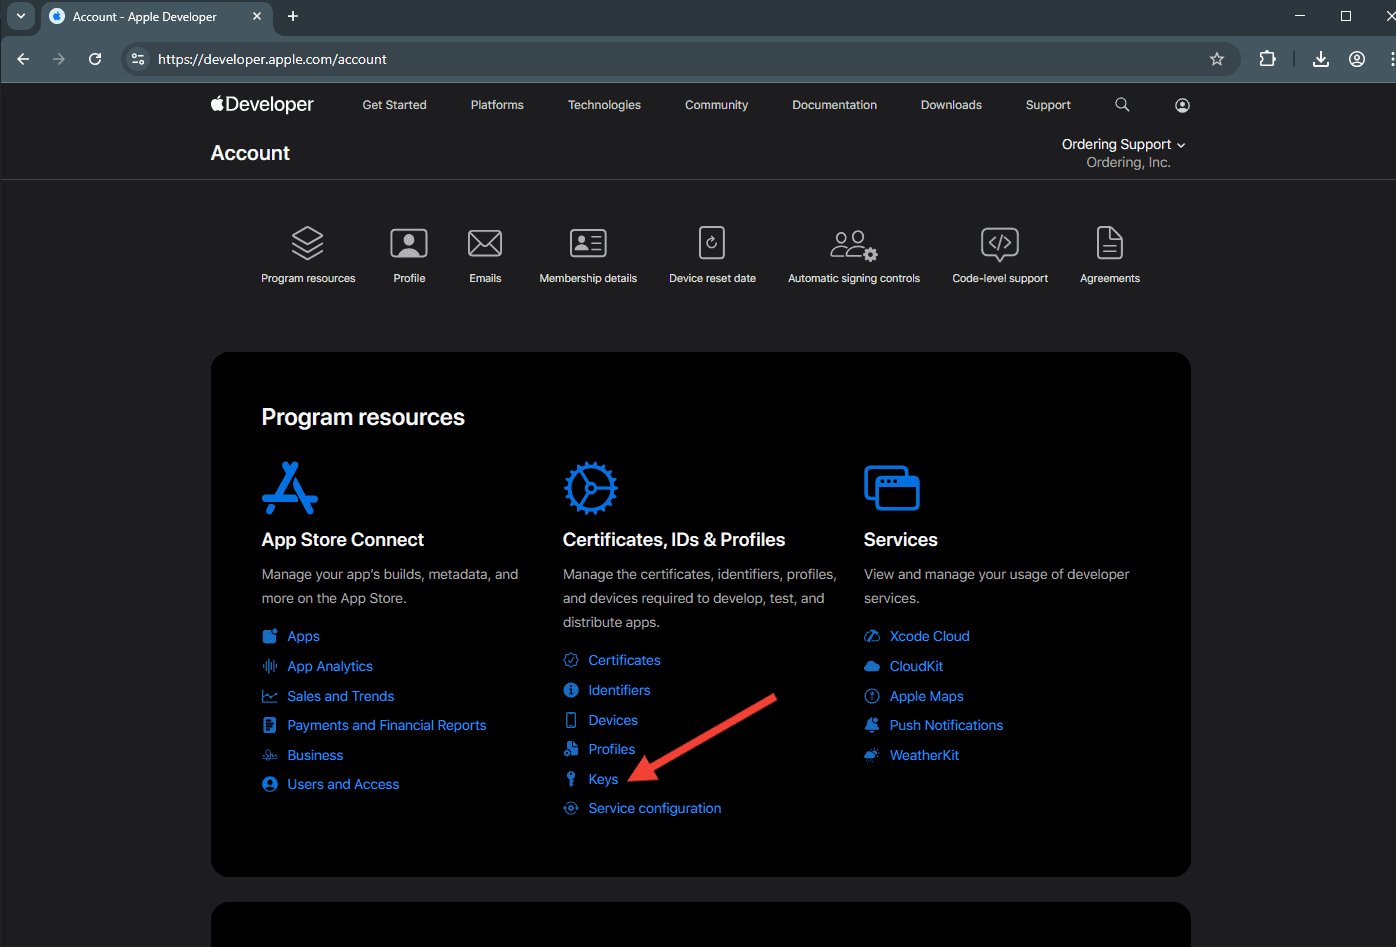The height and width of the screenshot is (947, 1396).
Task: Open the Technologies menu
Action: pyautogui.click(x=604, y=105)
